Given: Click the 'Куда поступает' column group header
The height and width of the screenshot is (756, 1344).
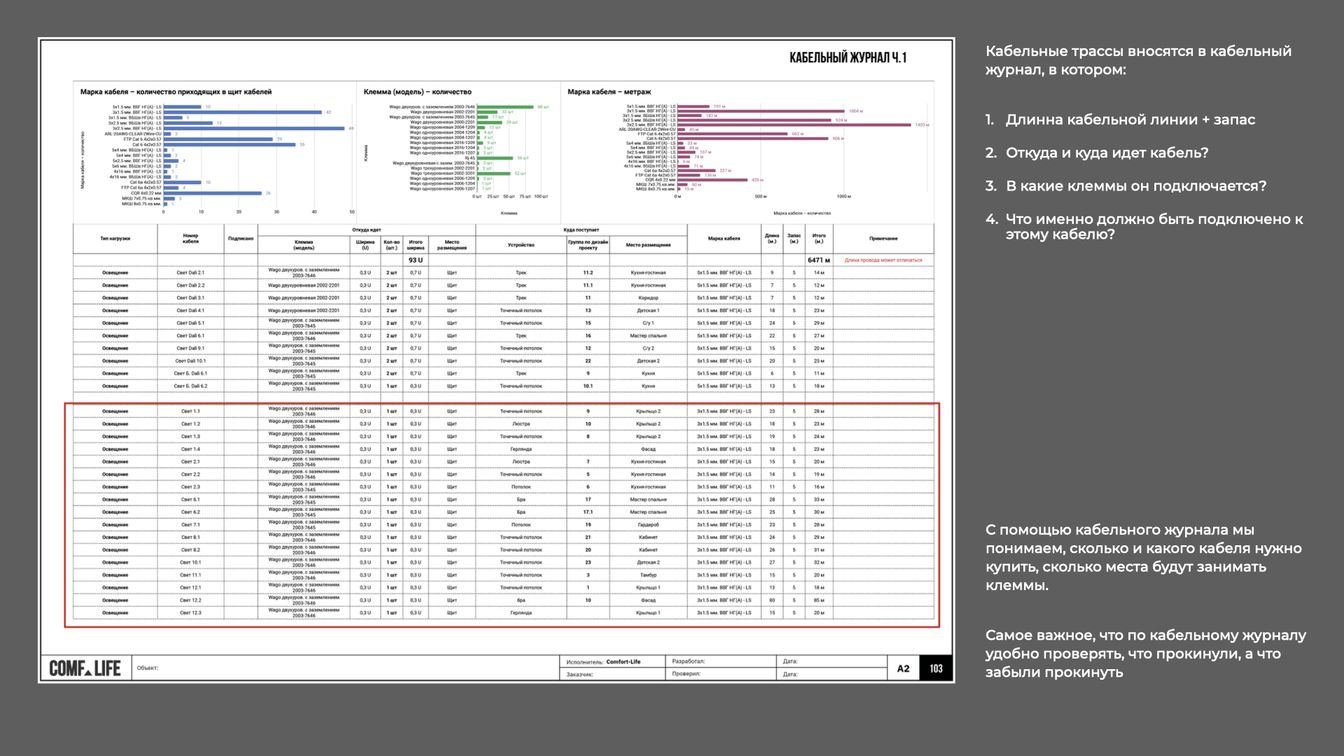Looking at the screenshot, I should pos(581,229).
